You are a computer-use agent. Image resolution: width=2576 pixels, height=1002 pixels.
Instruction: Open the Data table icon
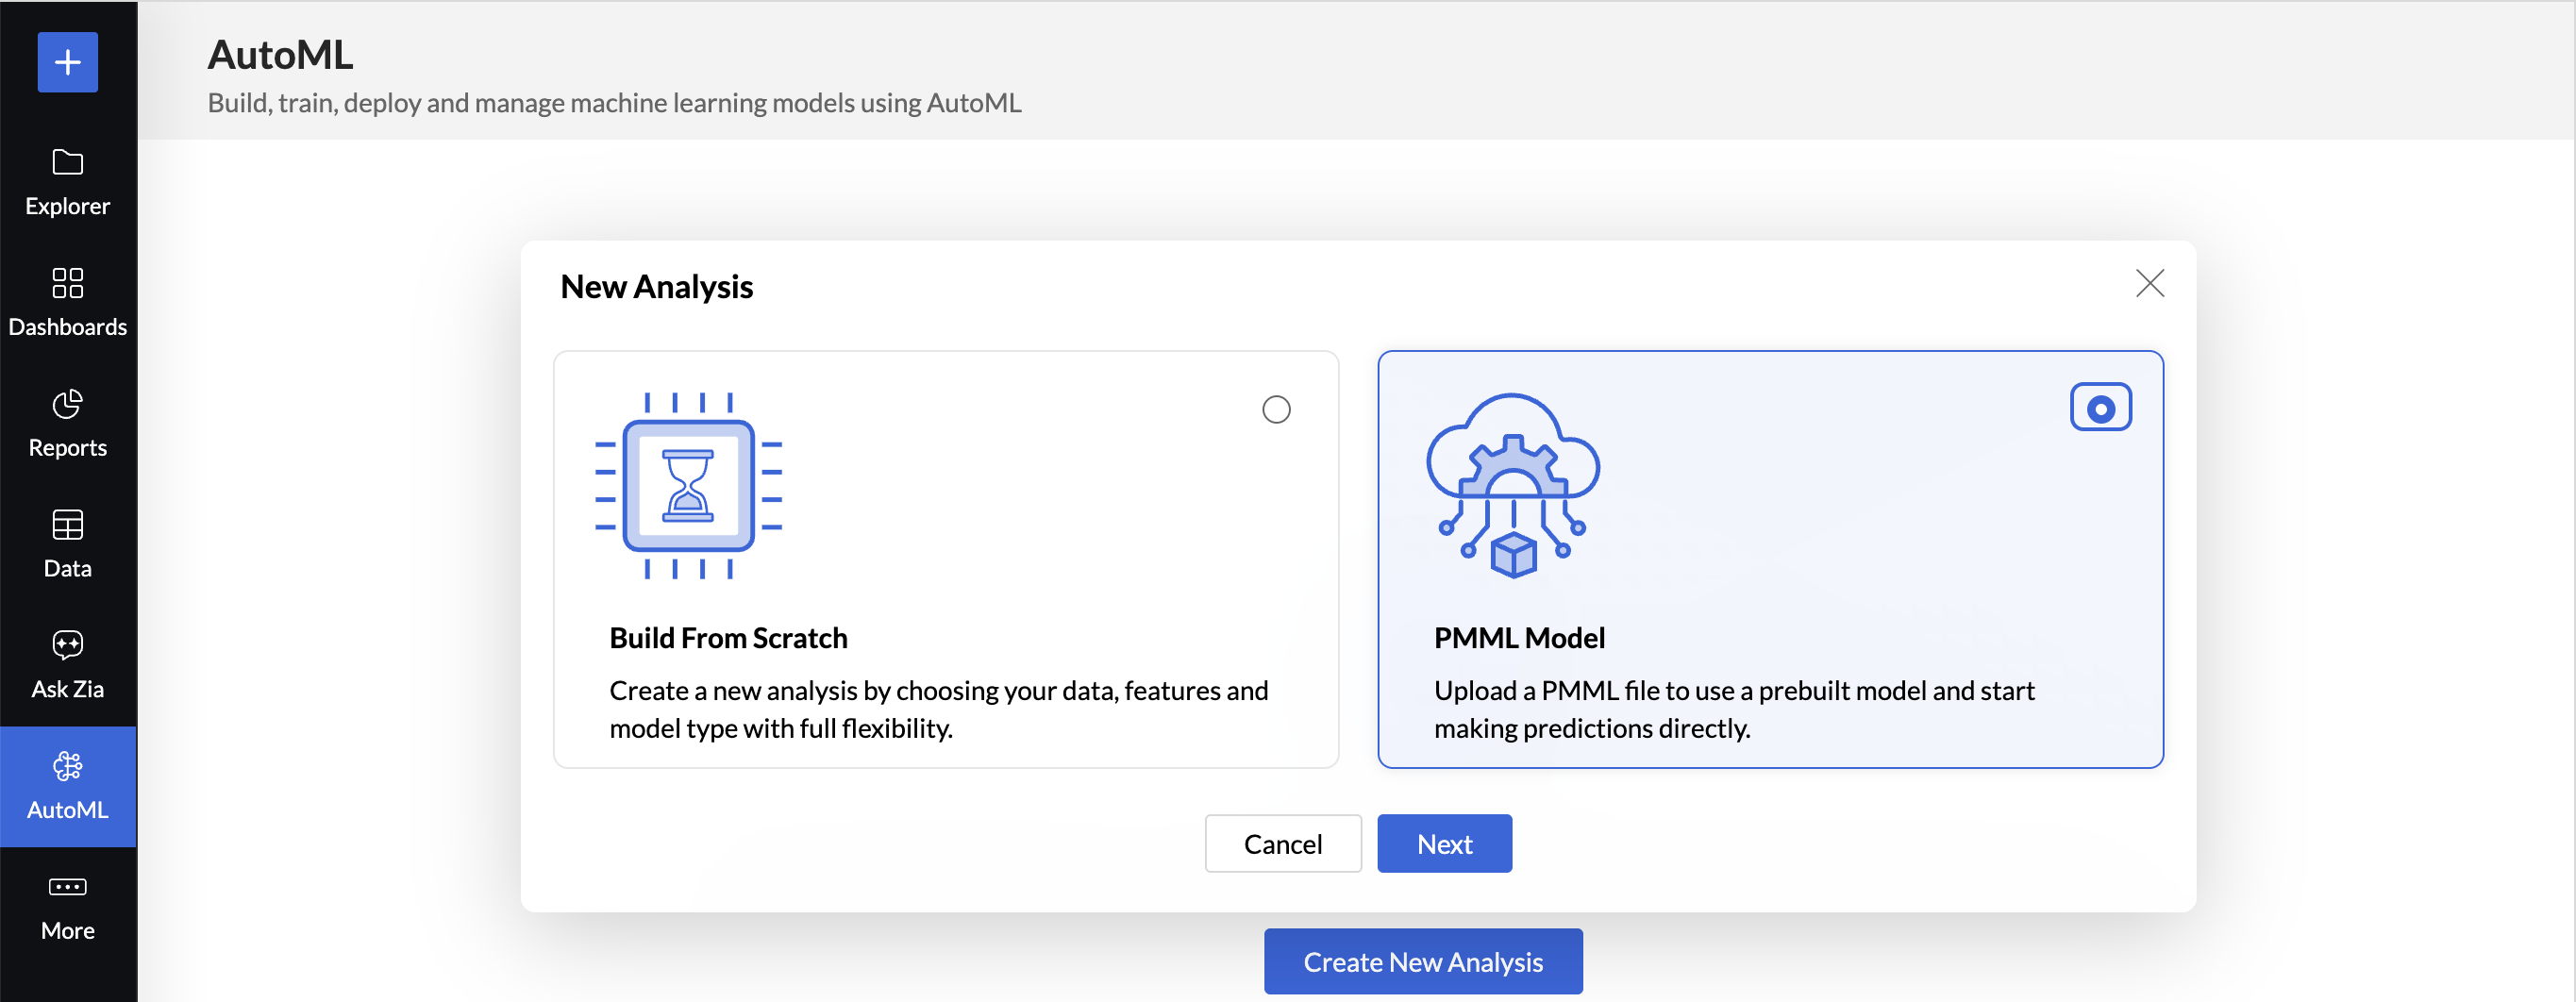click(68, 525)
